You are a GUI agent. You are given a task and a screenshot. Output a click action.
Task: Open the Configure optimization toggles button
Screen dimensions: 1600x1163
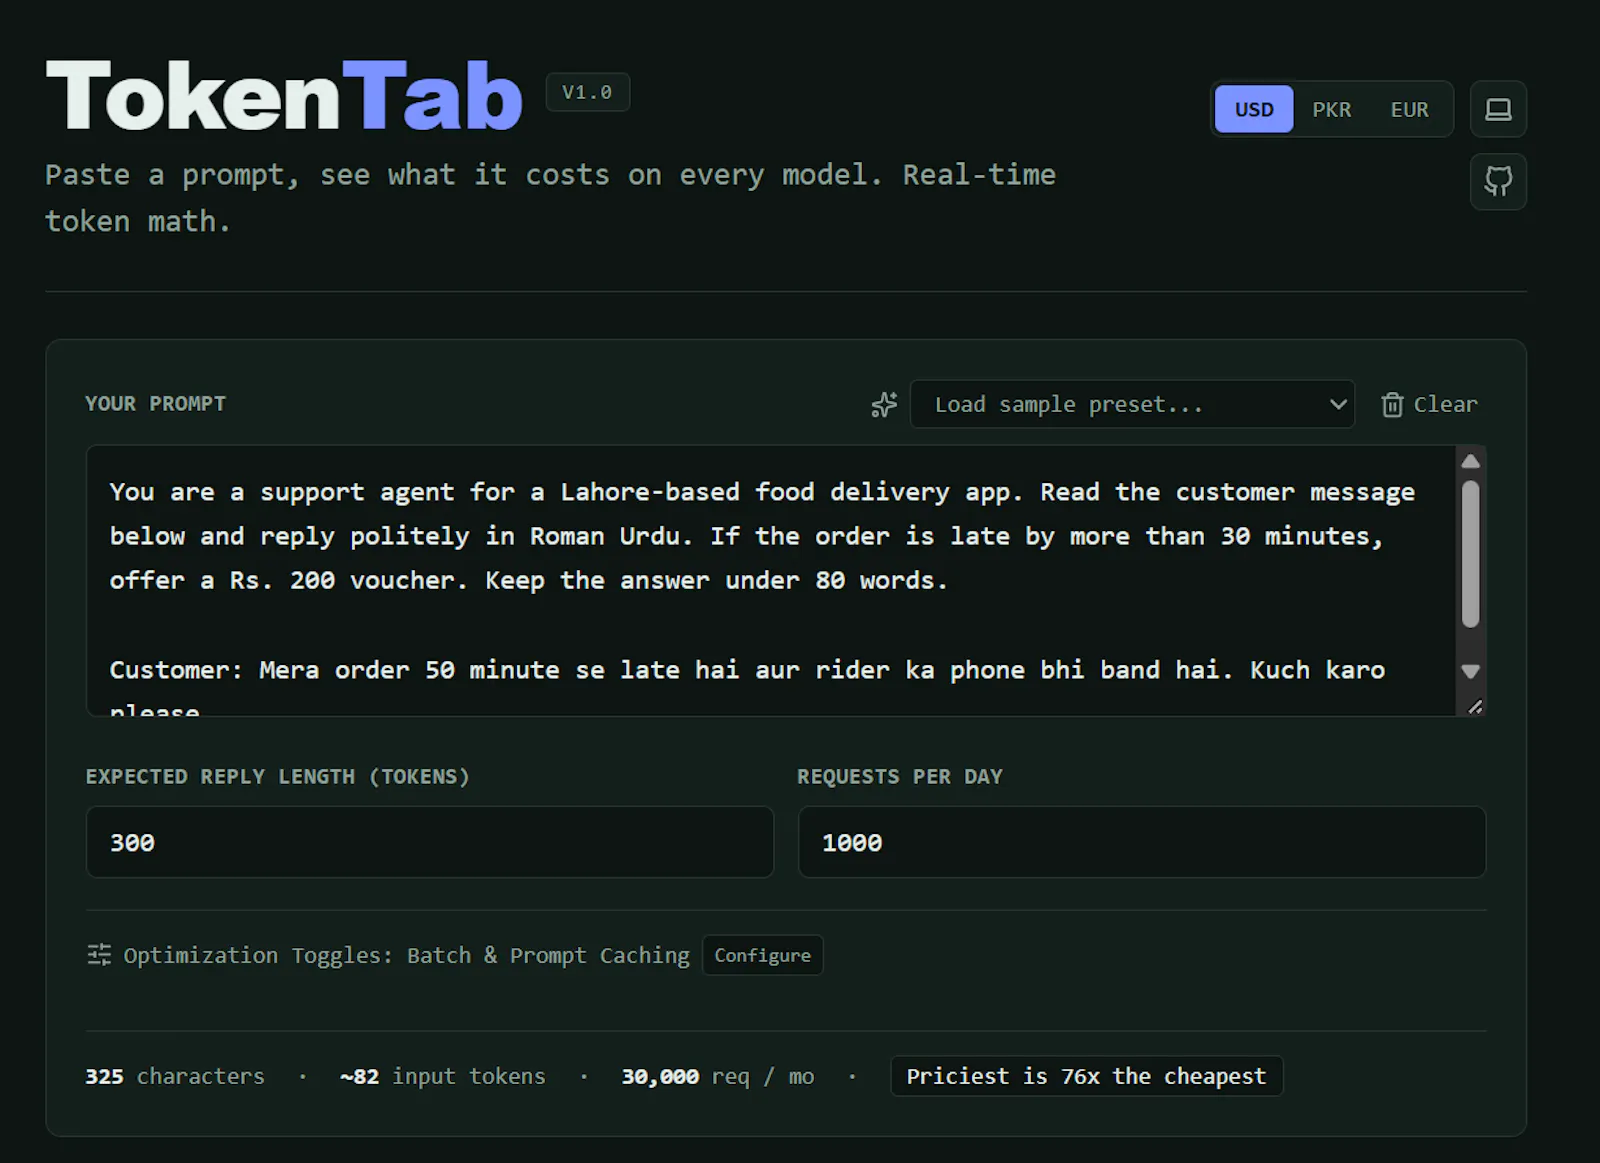762,955
